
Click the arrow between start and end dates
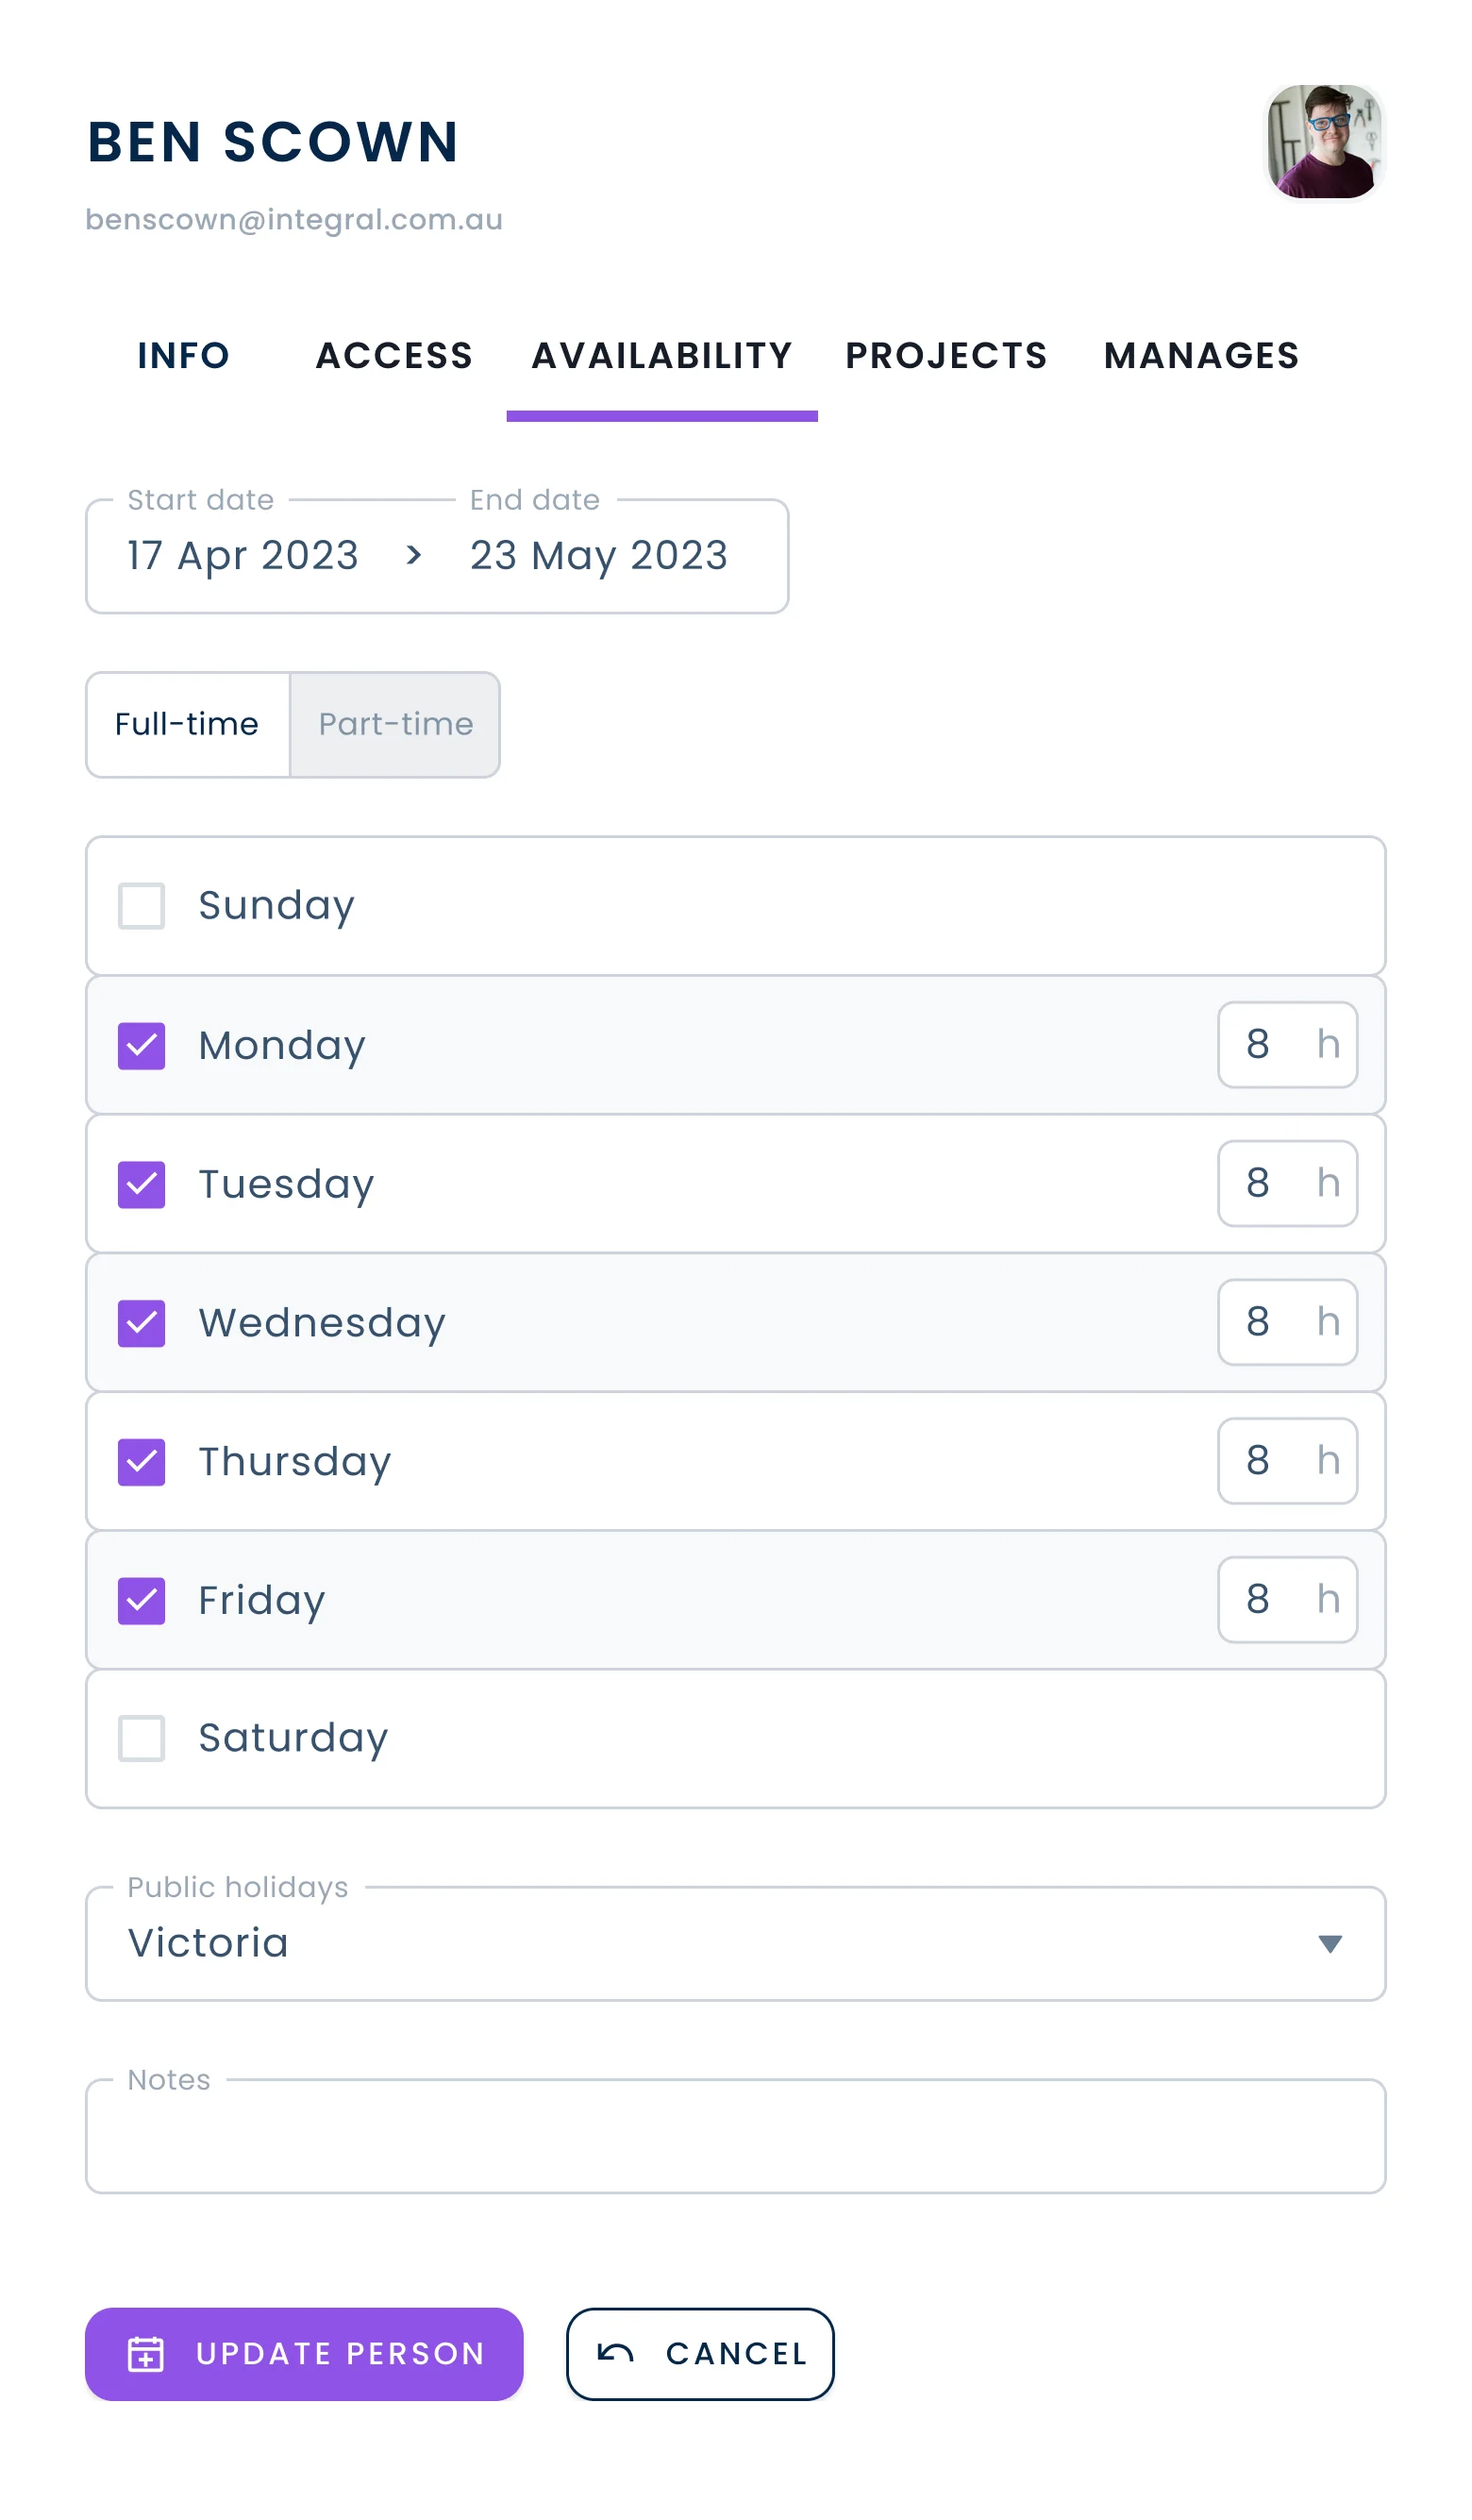point(414,556)
